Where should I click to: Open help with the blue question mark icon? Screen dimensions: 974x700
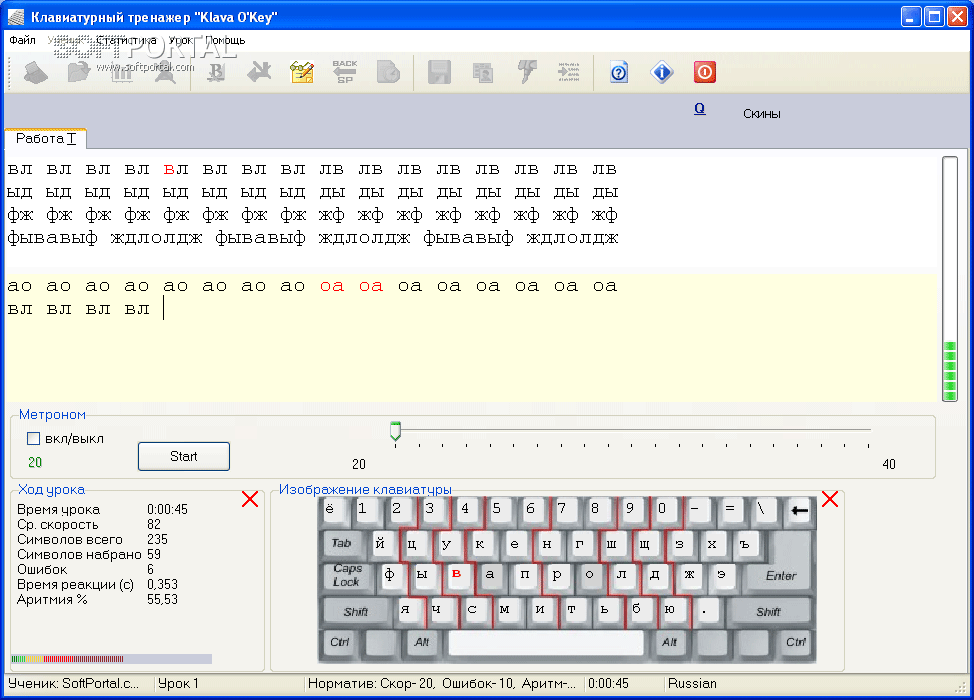(x=619, y=73)
